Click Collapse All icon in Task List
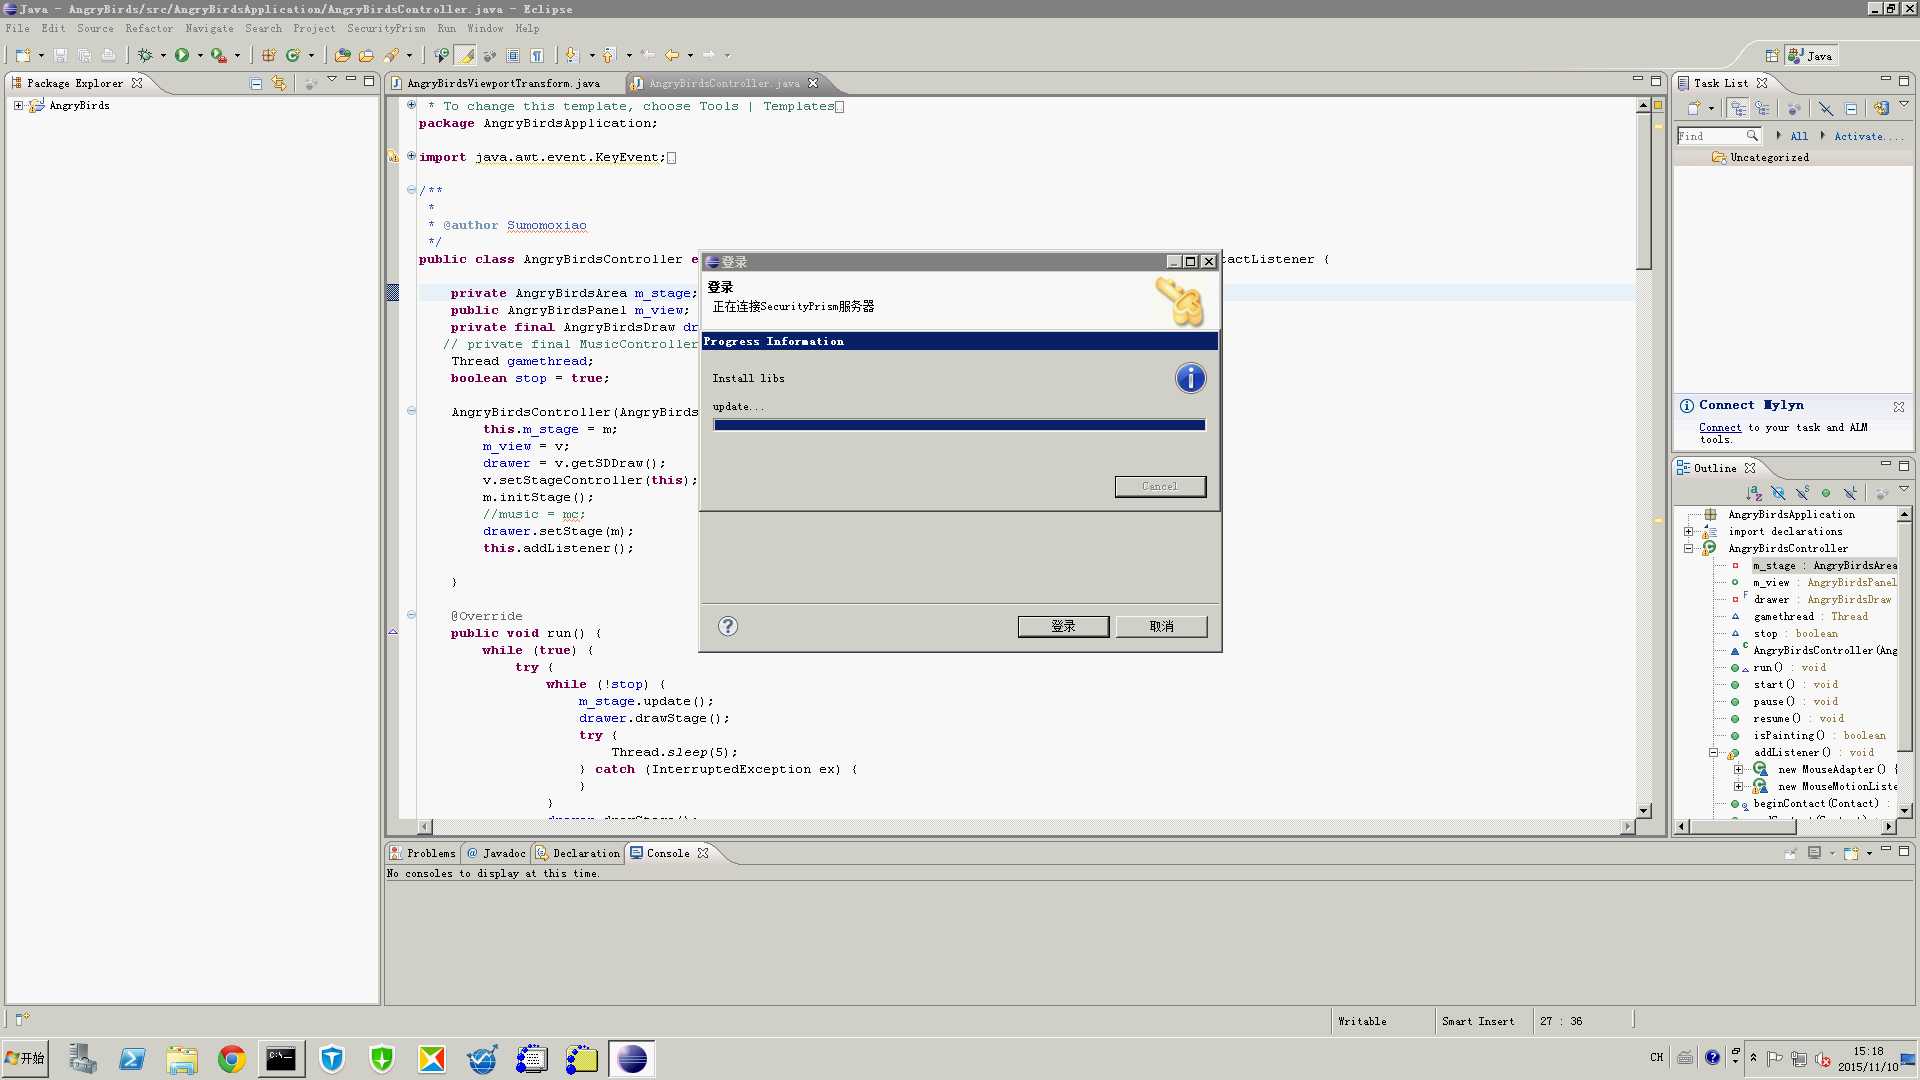 click(1850, 108)
